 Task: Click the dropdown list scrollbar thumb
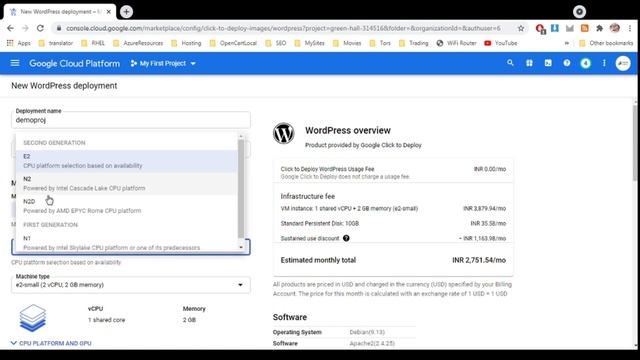241,189
